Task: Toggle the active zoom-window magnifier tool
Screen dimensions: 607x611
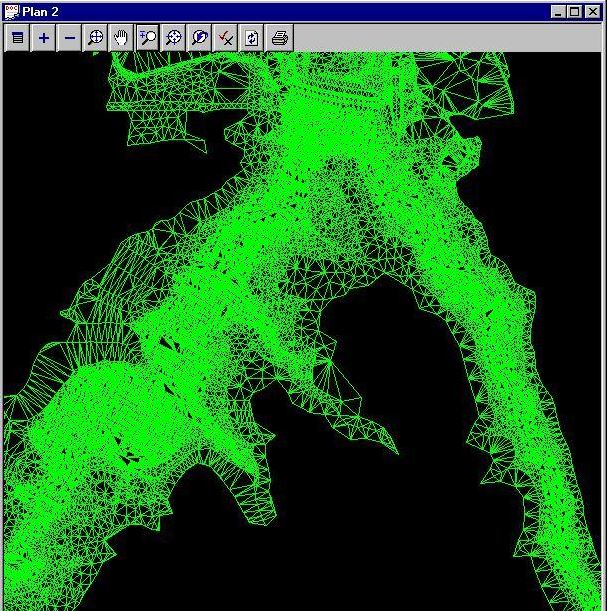Action: point(148,38)
